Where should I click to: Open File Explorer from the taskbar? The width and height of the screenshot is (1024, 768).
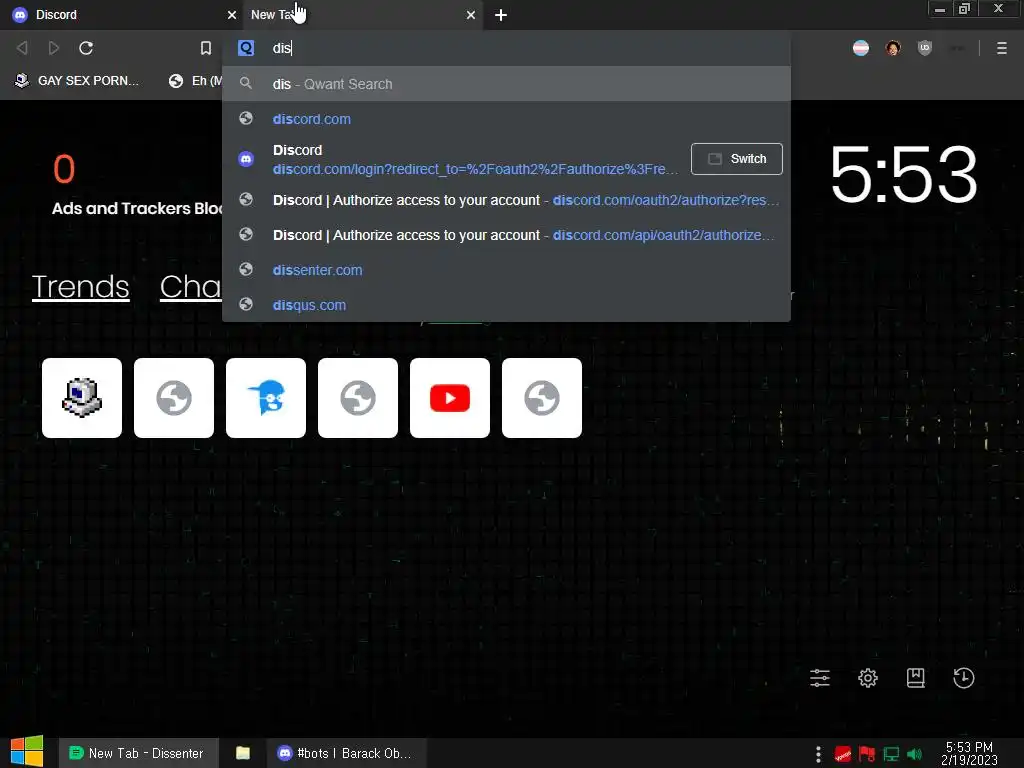tap(242, 753)
